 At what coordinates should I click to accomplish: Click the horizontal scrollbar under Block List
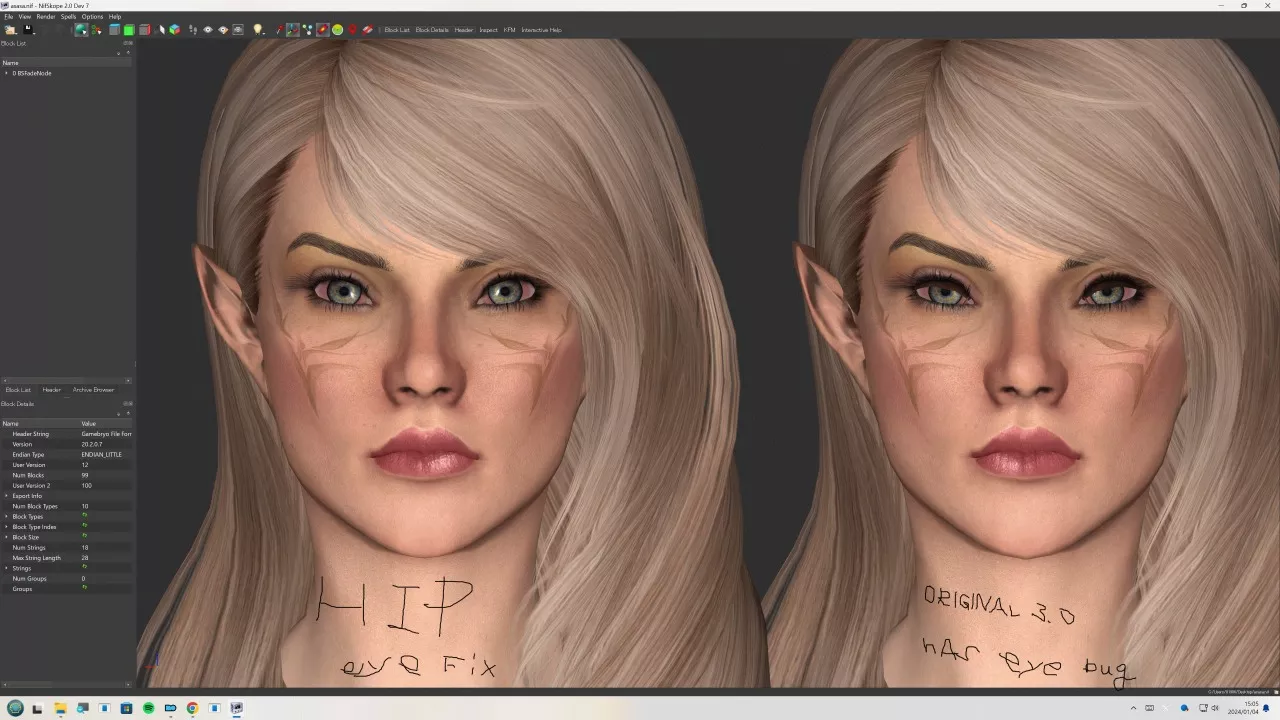tap(66, 380)
